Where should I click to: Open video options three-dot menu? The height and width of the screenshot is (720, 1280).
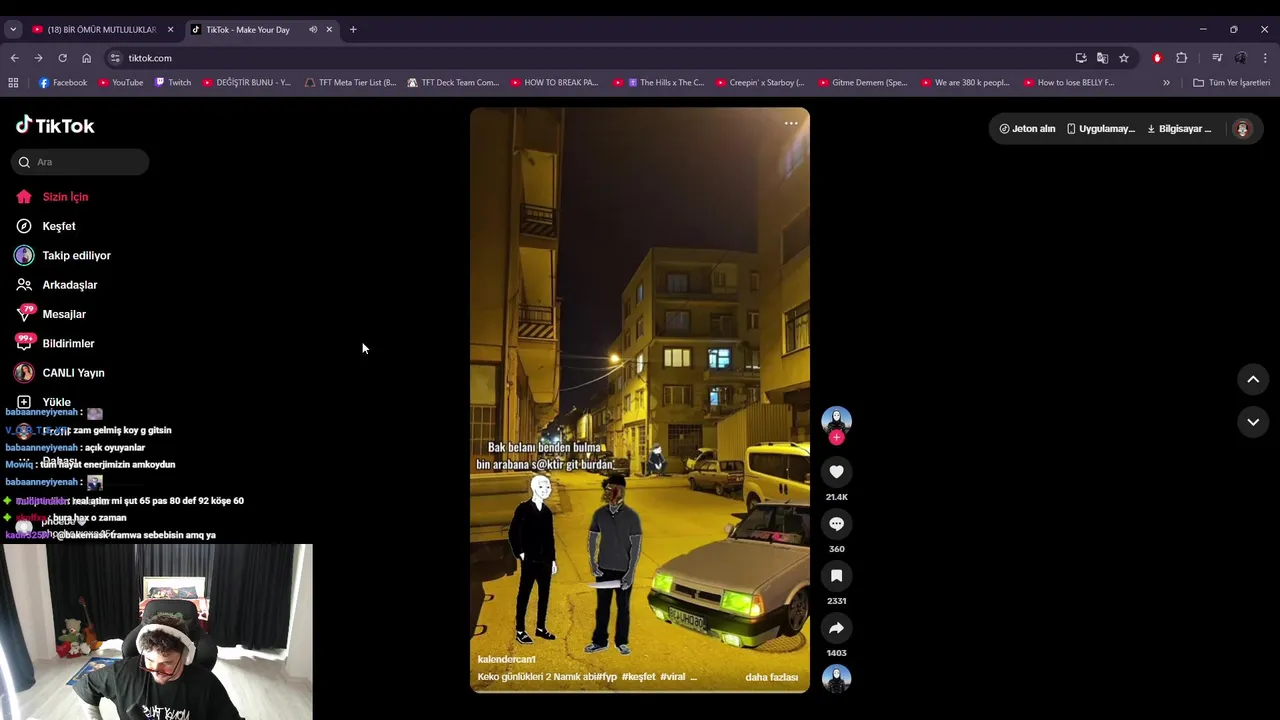pos(791,123)
